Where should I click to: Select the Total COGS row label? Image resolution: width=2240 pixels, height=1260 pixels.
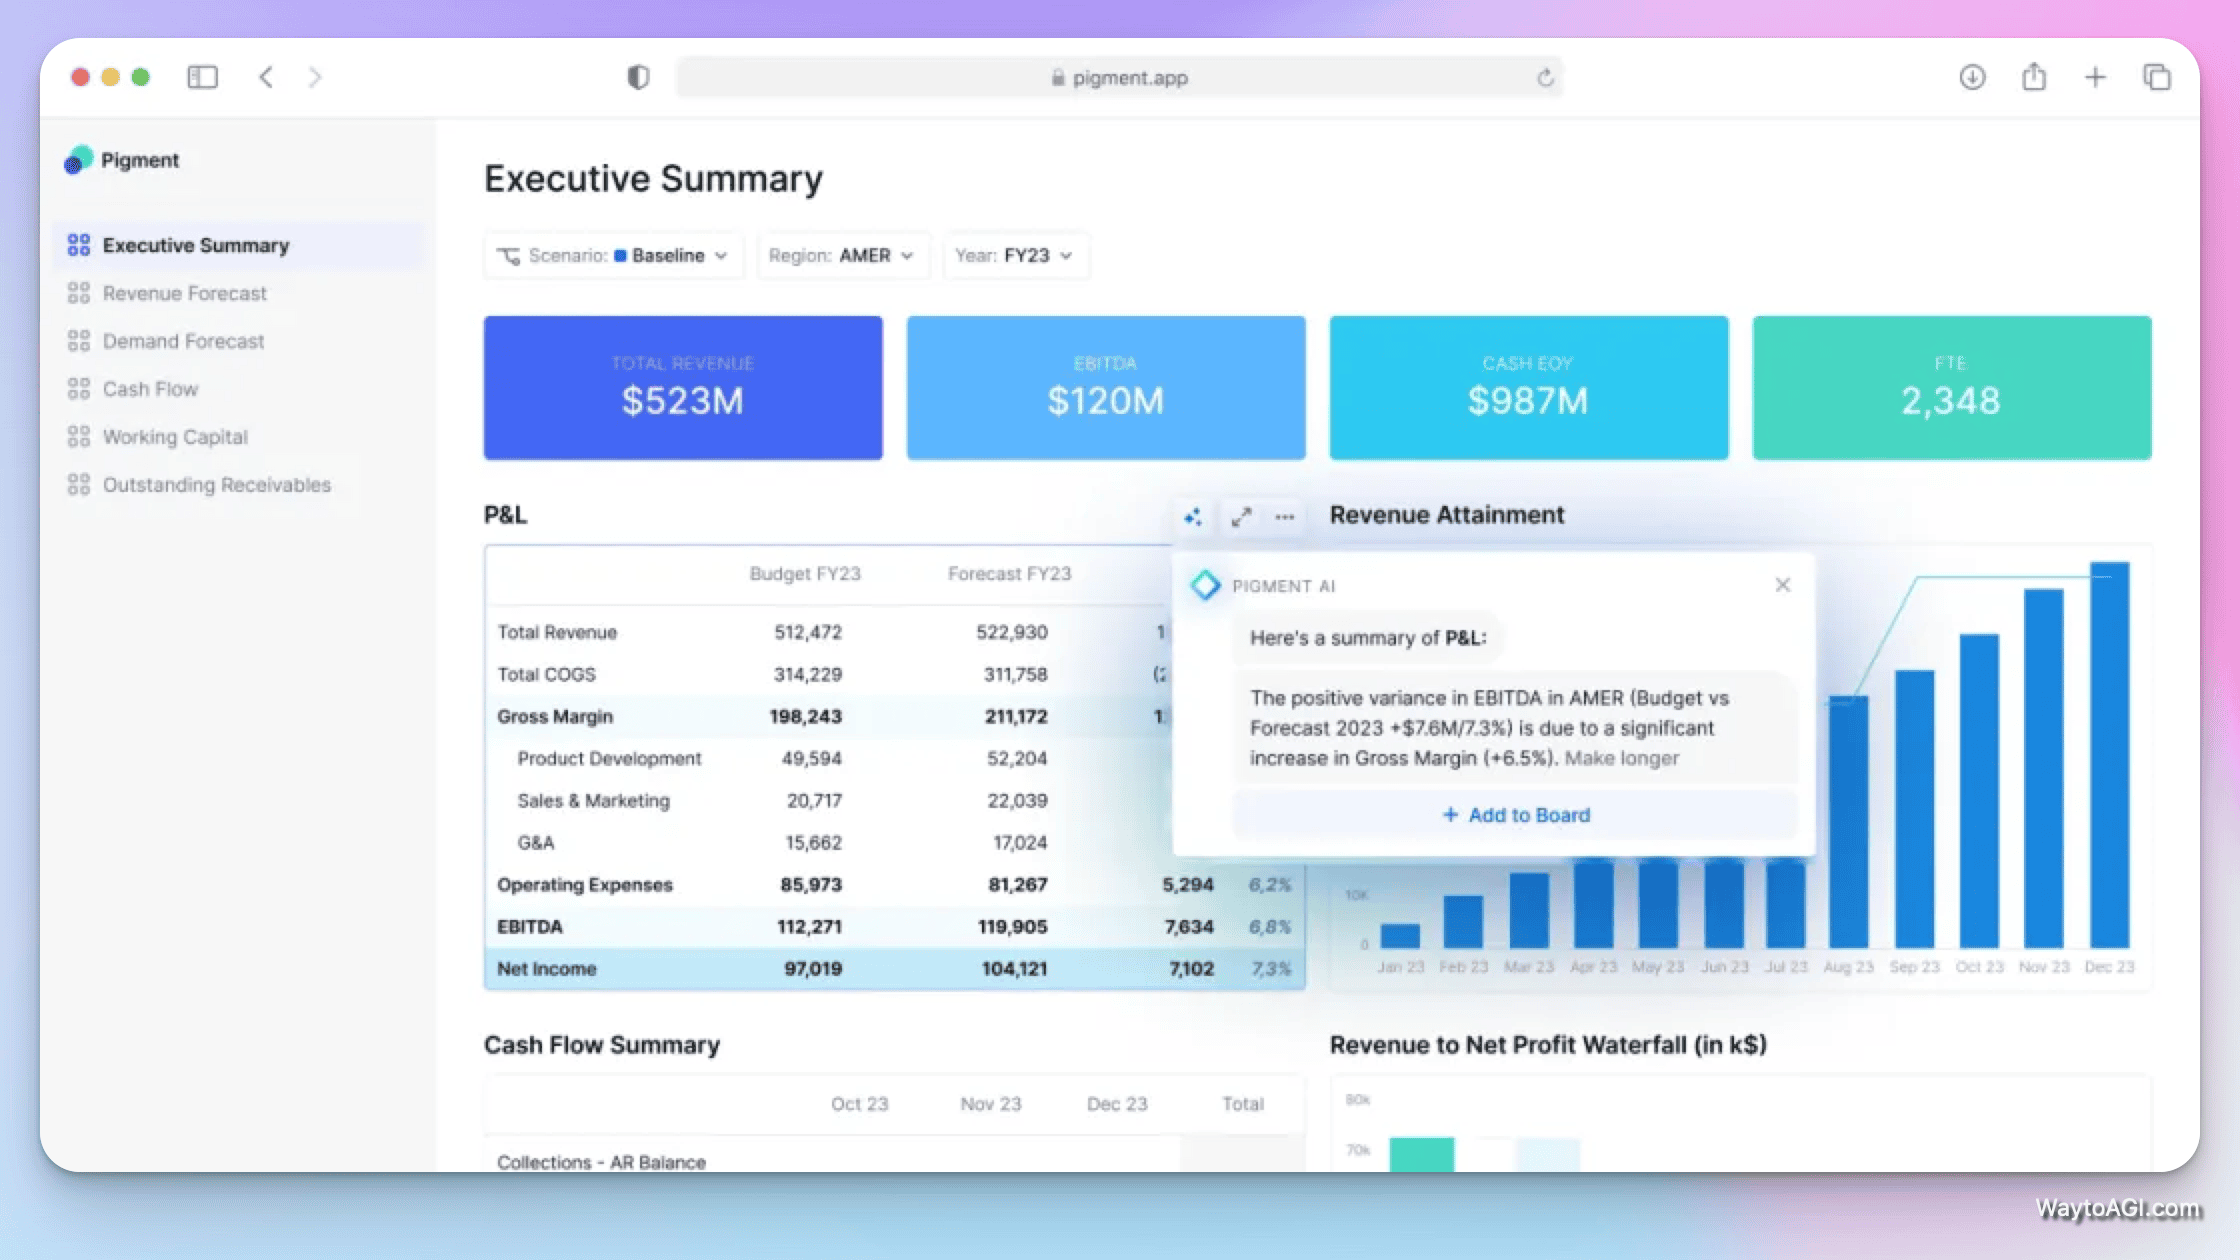pos(546,674)
